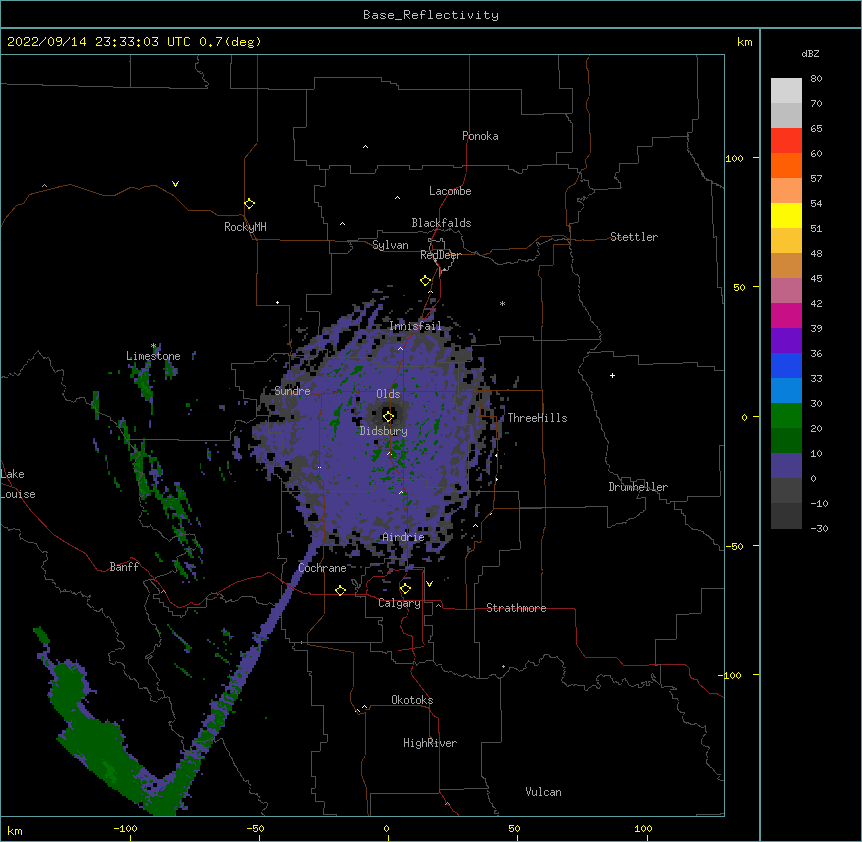Screen dimensions: 862x842
Task: Click the ThreeHills label
Action: 537,418
